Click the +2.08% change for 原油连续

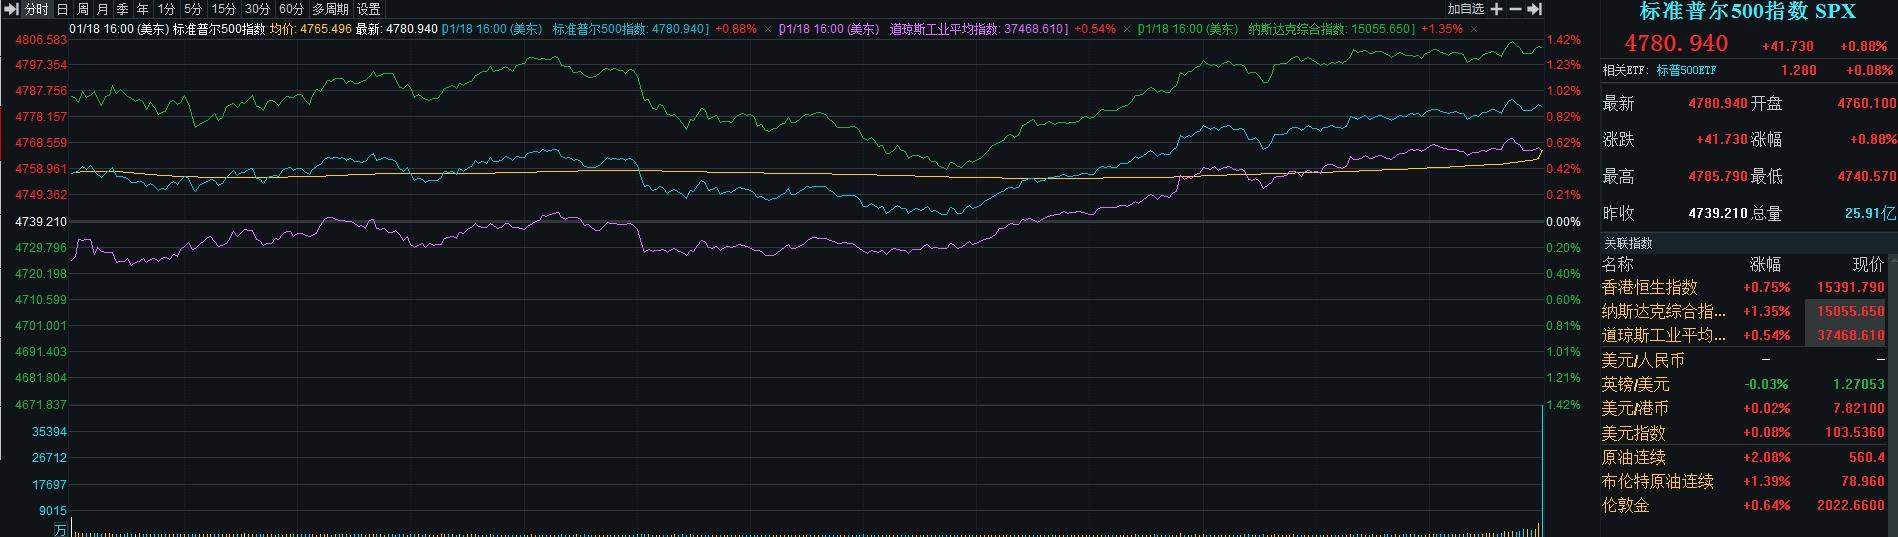(1767, 457)
